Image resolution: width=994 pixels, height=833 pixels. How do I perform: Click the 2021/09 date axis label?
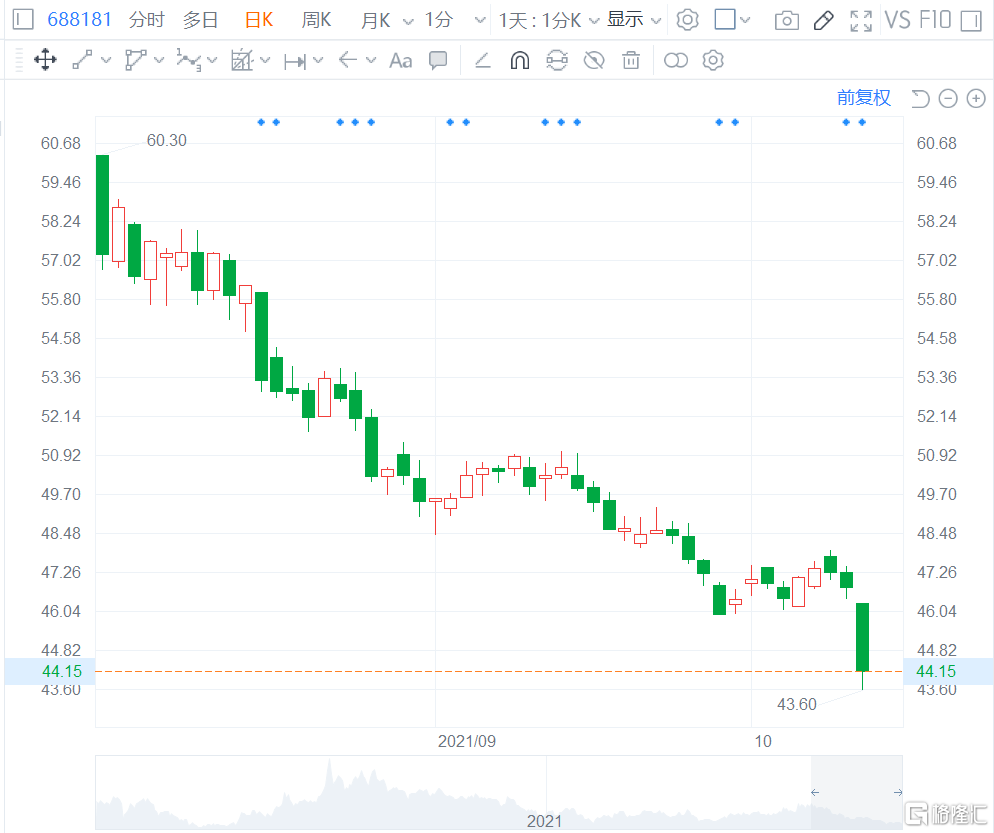467,741
